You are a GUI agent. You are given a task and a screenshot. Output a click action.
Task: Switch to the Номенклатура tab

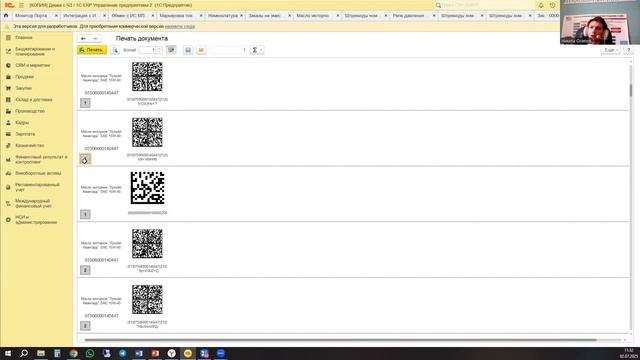(x=222, y=16)
